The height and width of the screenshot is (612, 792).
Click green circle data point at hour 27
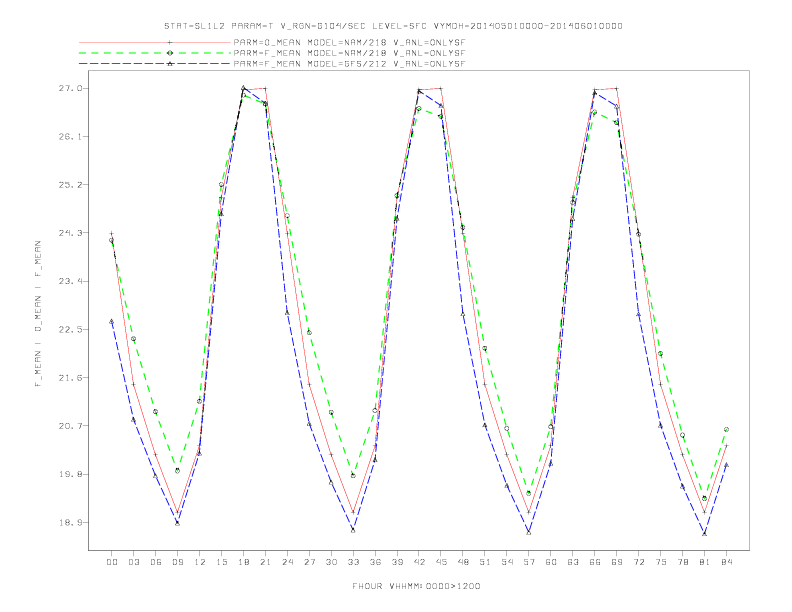click(309, 333)
